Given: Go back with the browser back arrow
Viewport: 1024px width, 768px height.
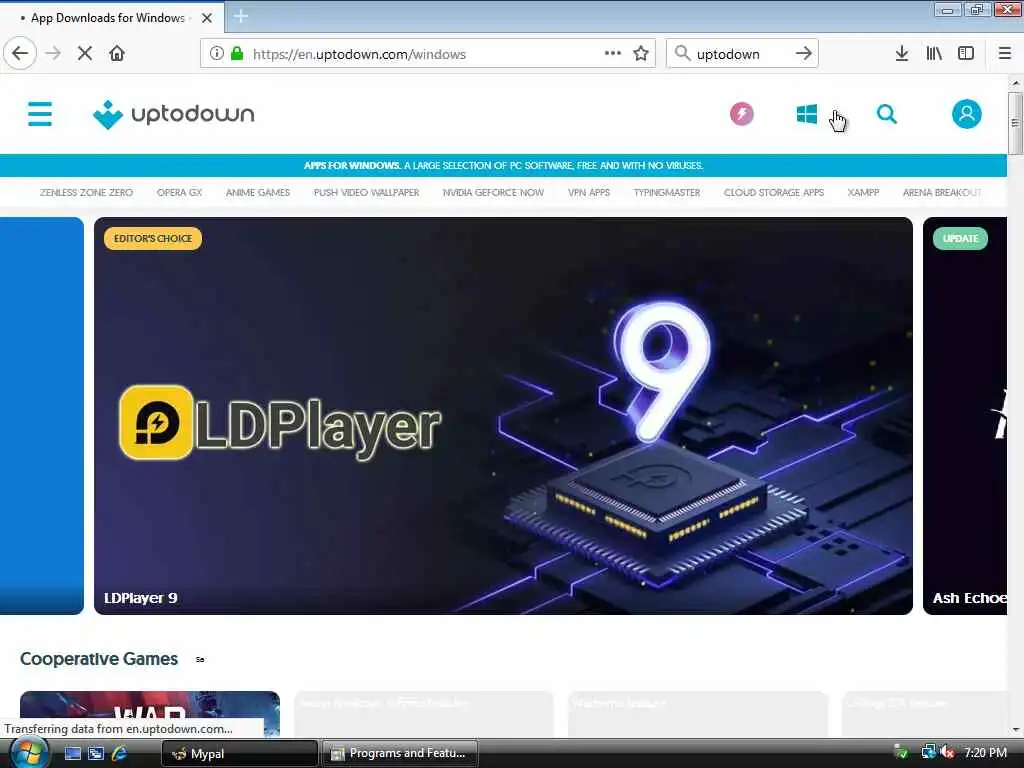Looking at the screenshot, I should (x=20, y=54).
